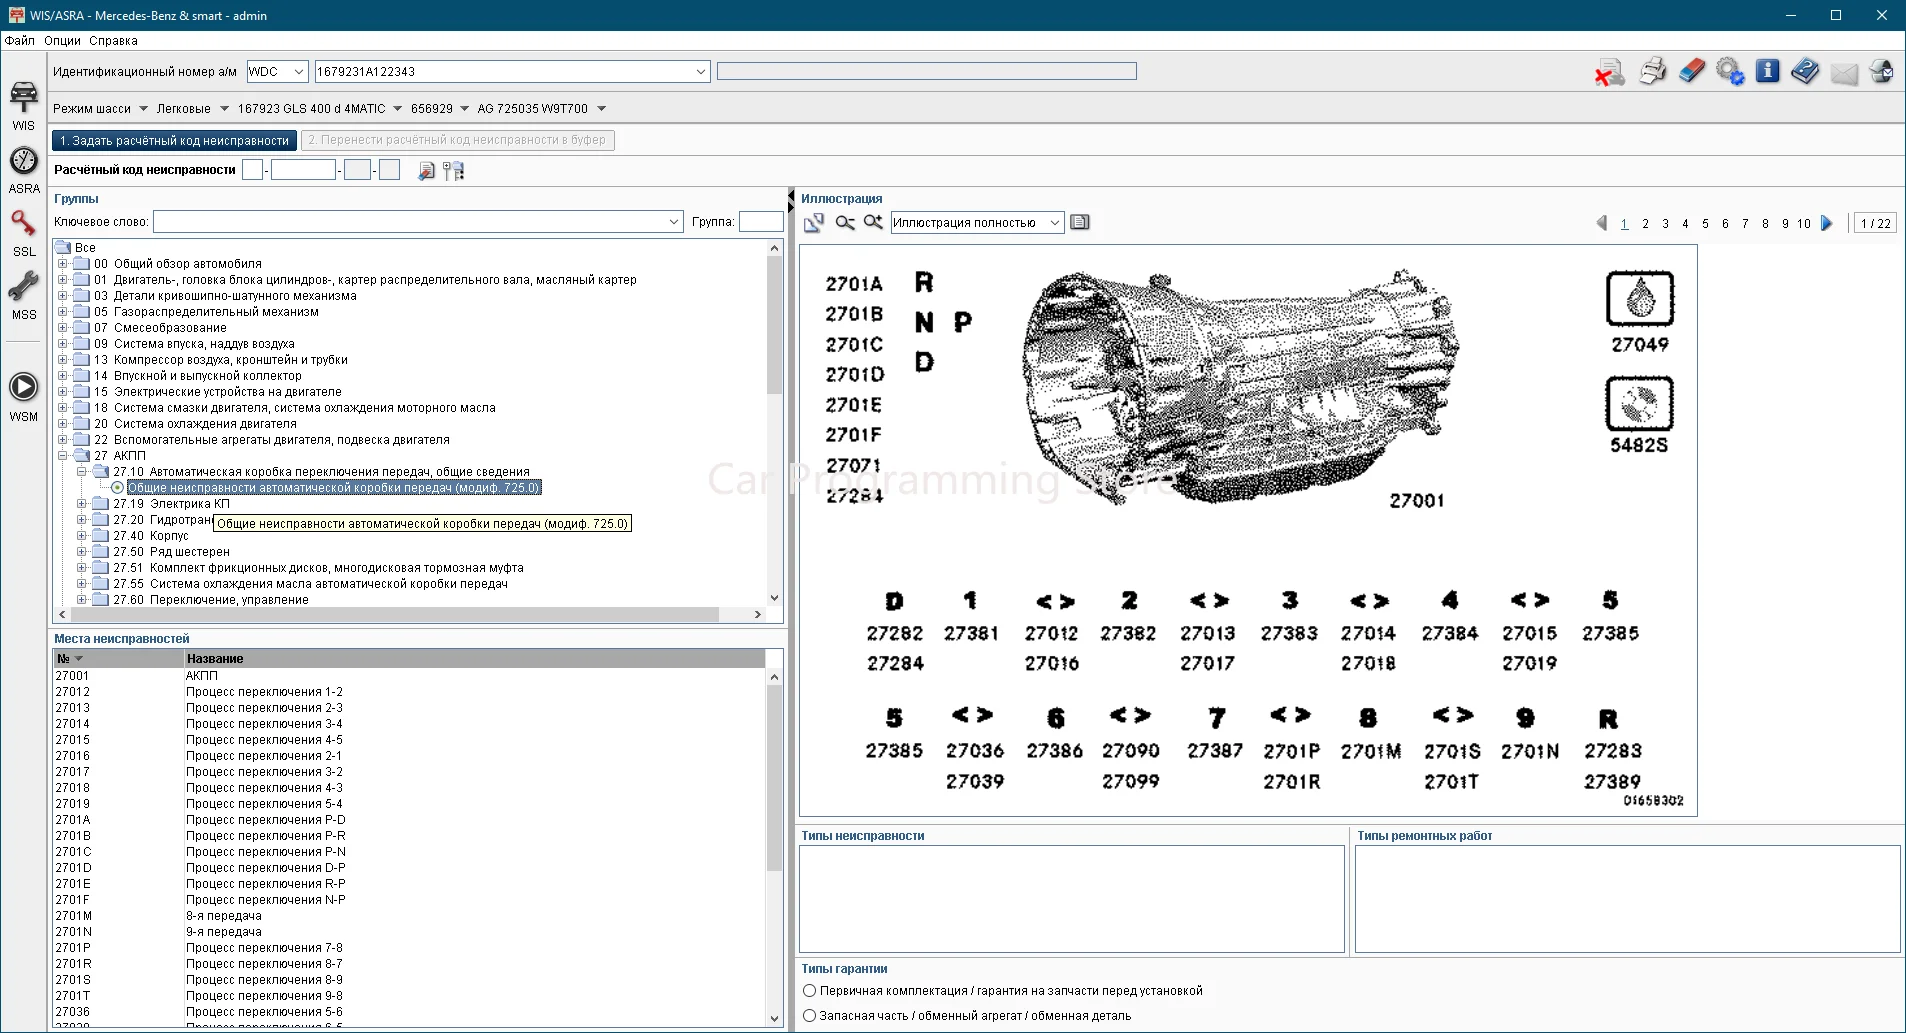Open the SSL keys module

coord(24,231)
